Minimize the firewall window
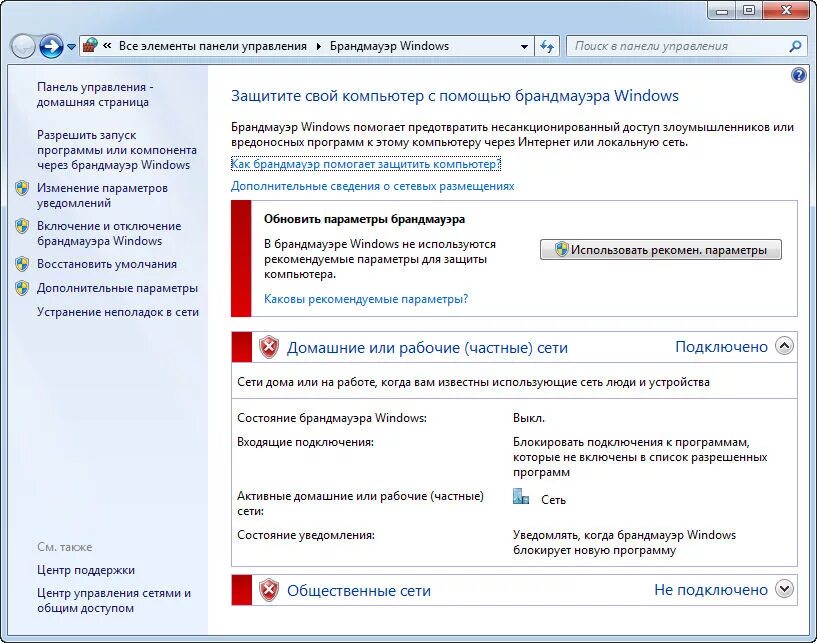The height and width of the screenshot is (643, 817). [x=722, y=10]
